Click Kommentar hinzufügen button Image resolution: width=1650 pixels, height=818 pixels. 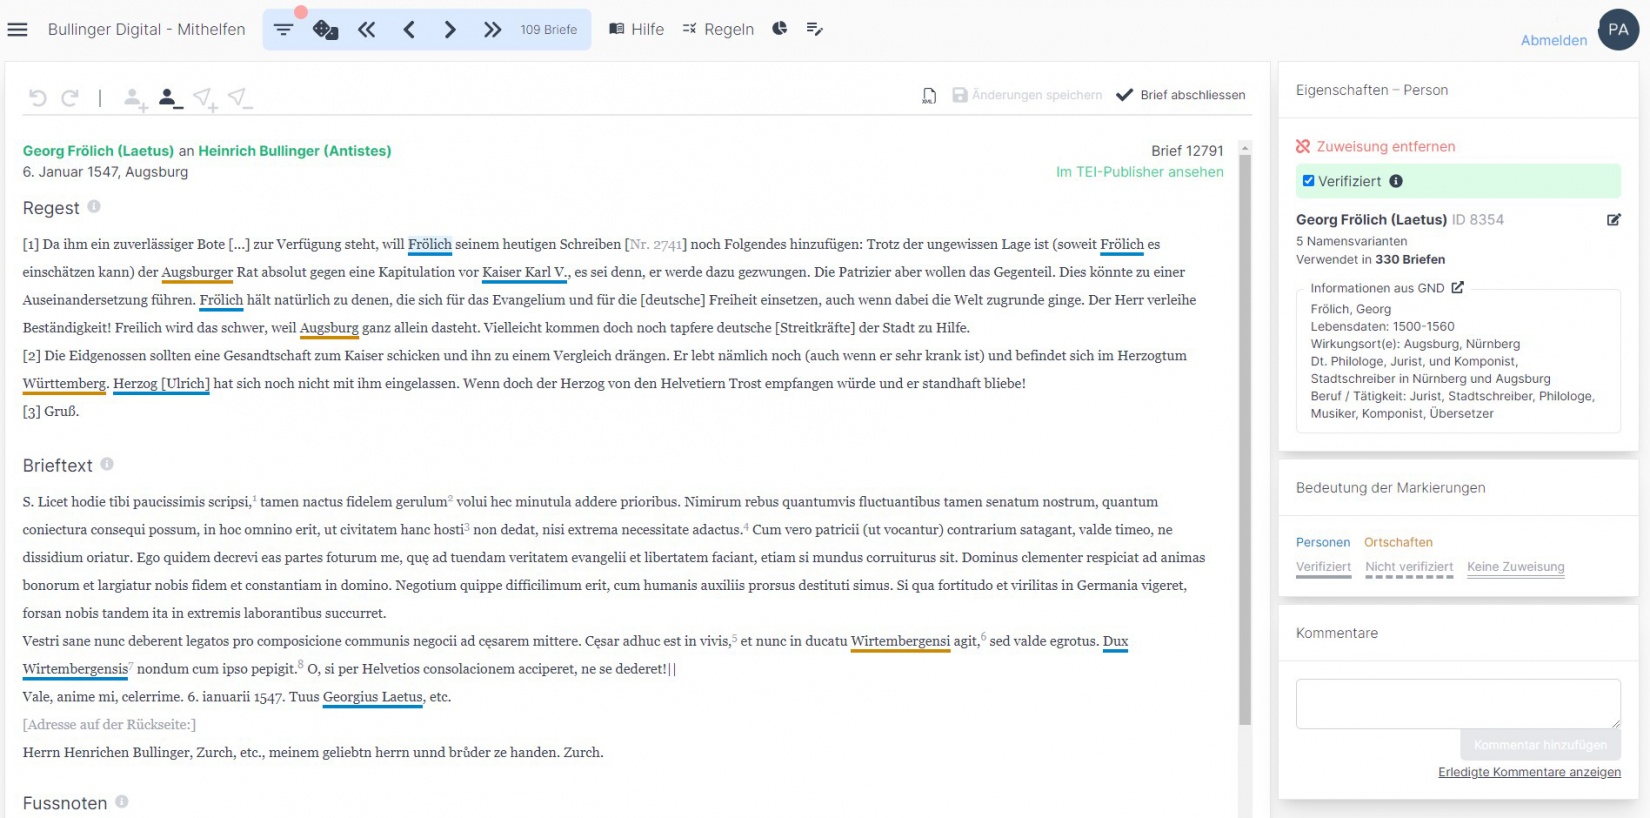click(1540, 745)
